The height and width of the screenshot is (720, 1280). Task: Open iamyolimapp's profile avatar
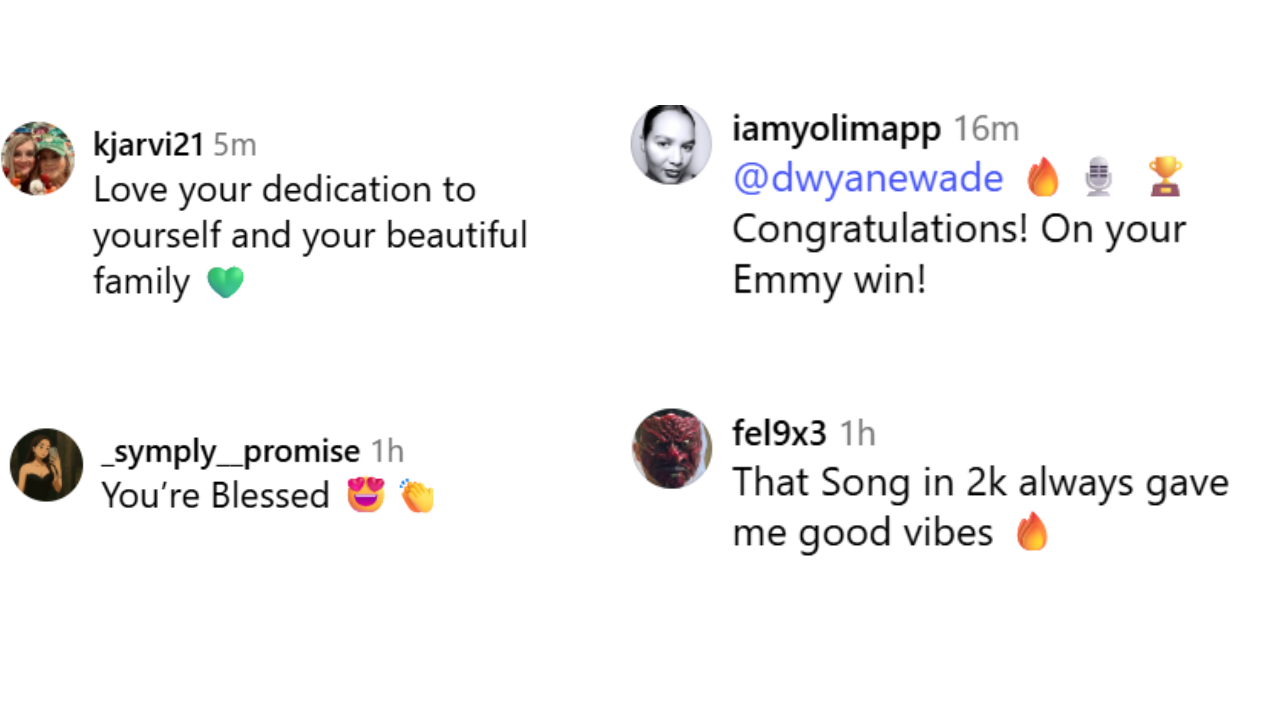coord(670,144)
